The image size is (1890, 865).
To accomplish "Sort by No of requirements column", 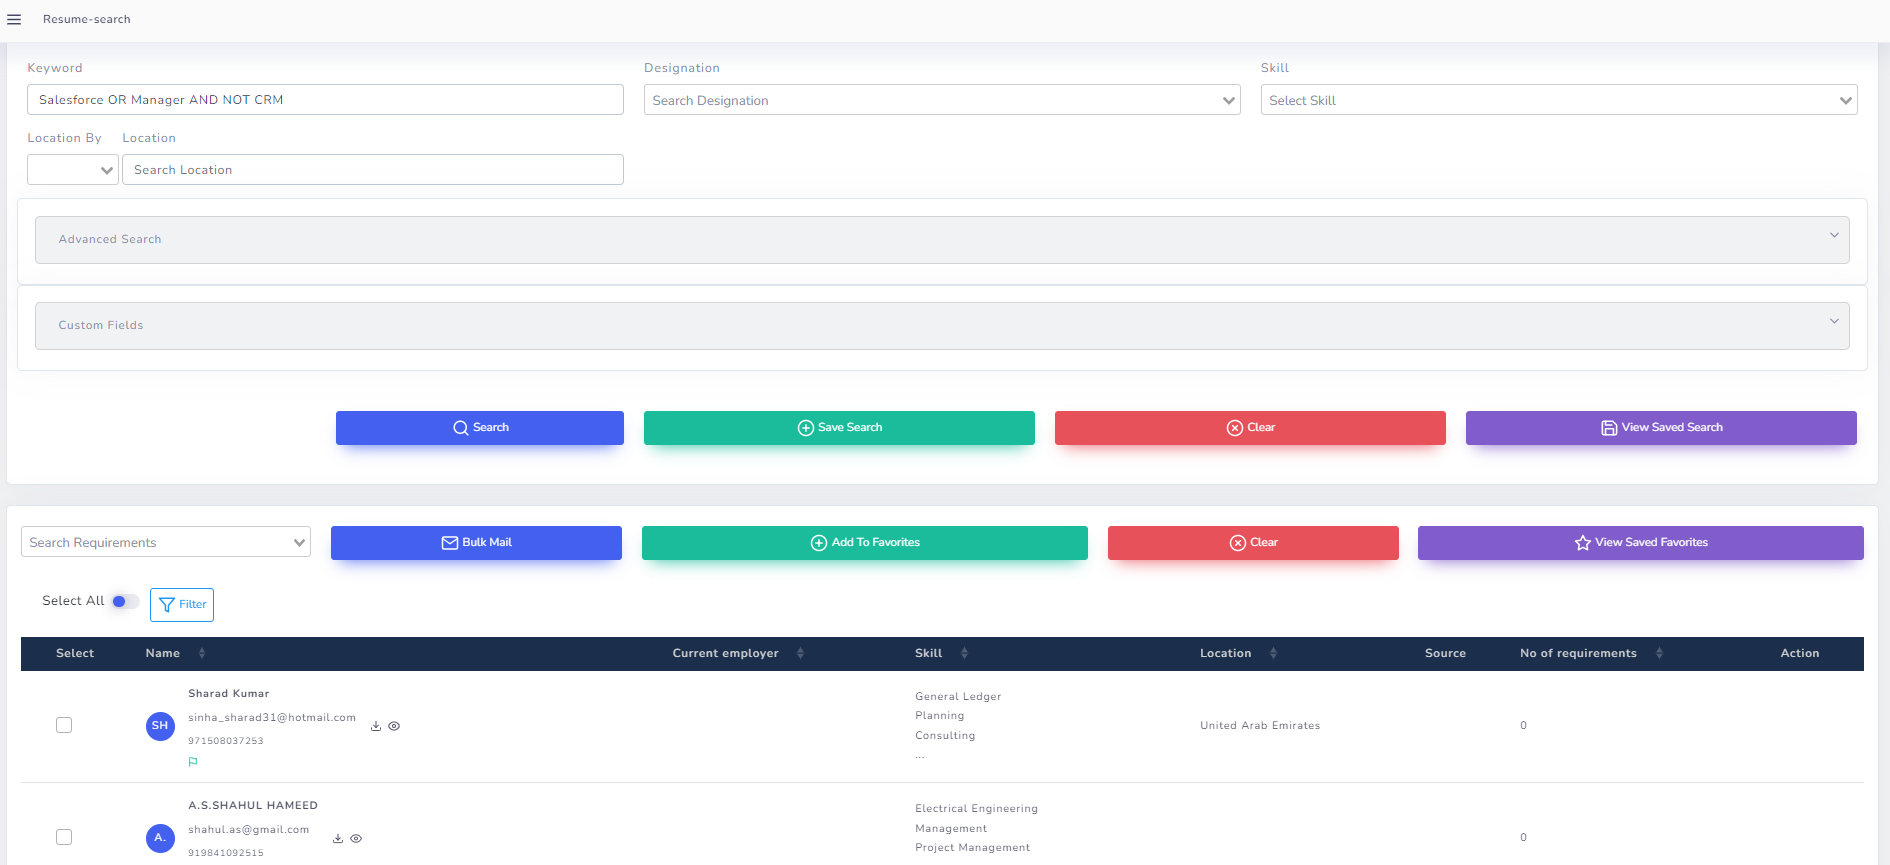I will click(1659, 653).
